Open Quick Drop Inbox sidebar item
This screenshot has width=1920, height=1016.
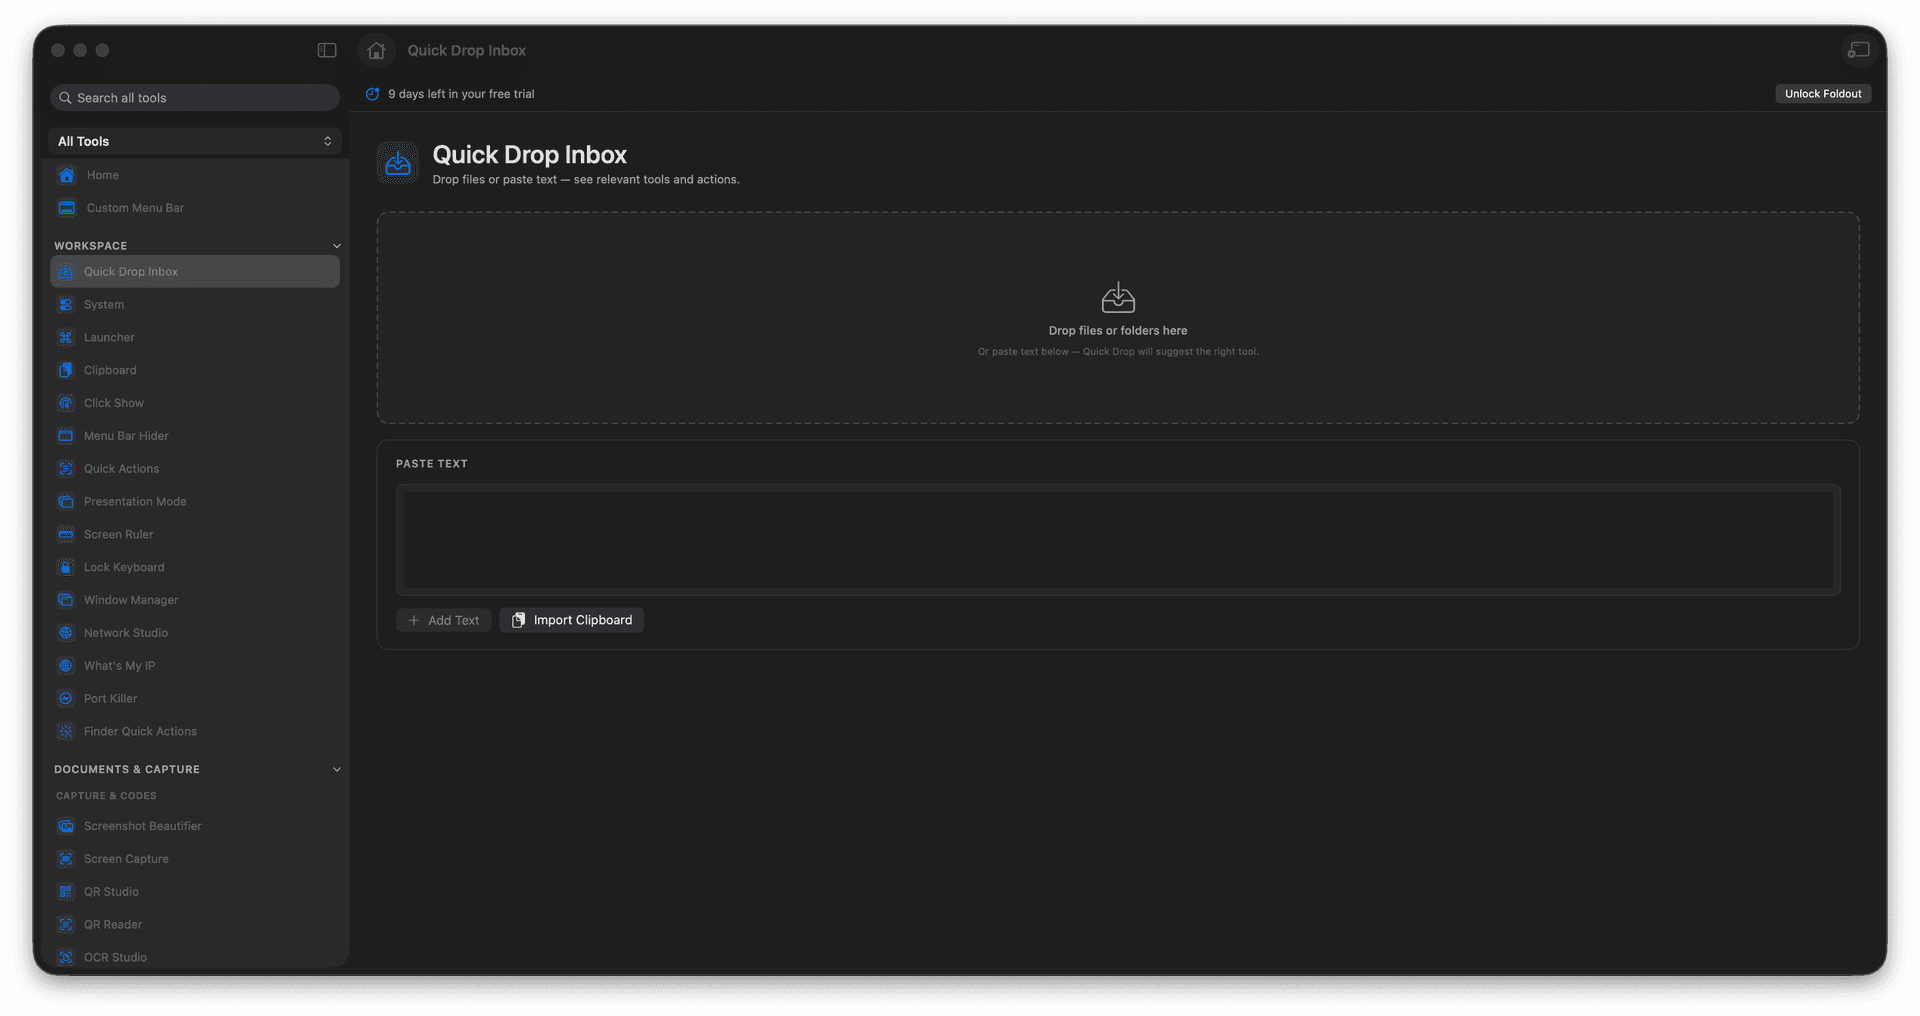click(x=195, y=272)
